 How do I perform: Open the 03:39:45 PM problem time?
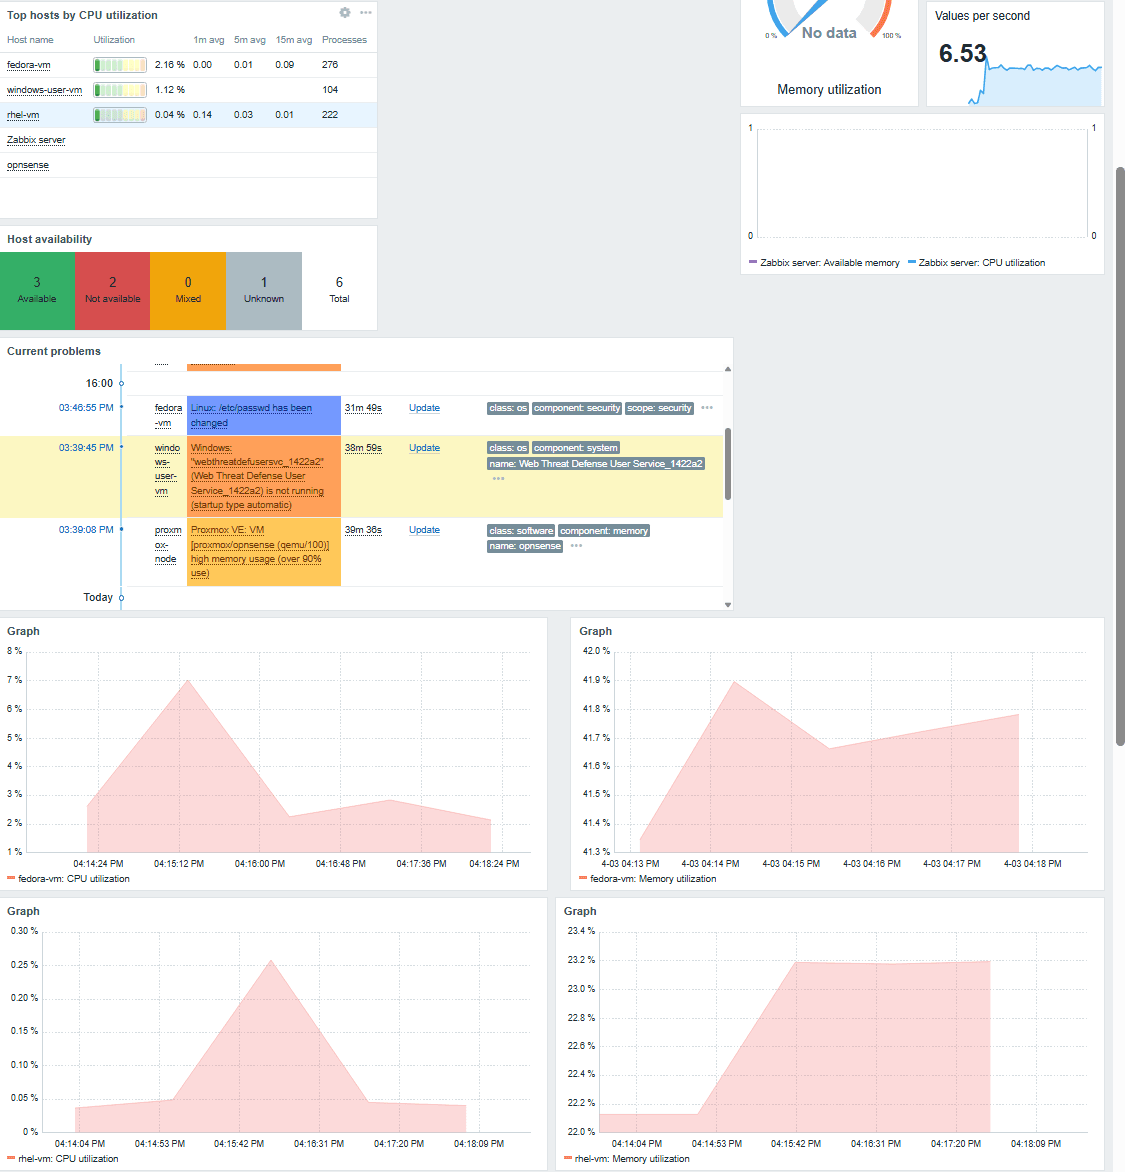point(86,448)
